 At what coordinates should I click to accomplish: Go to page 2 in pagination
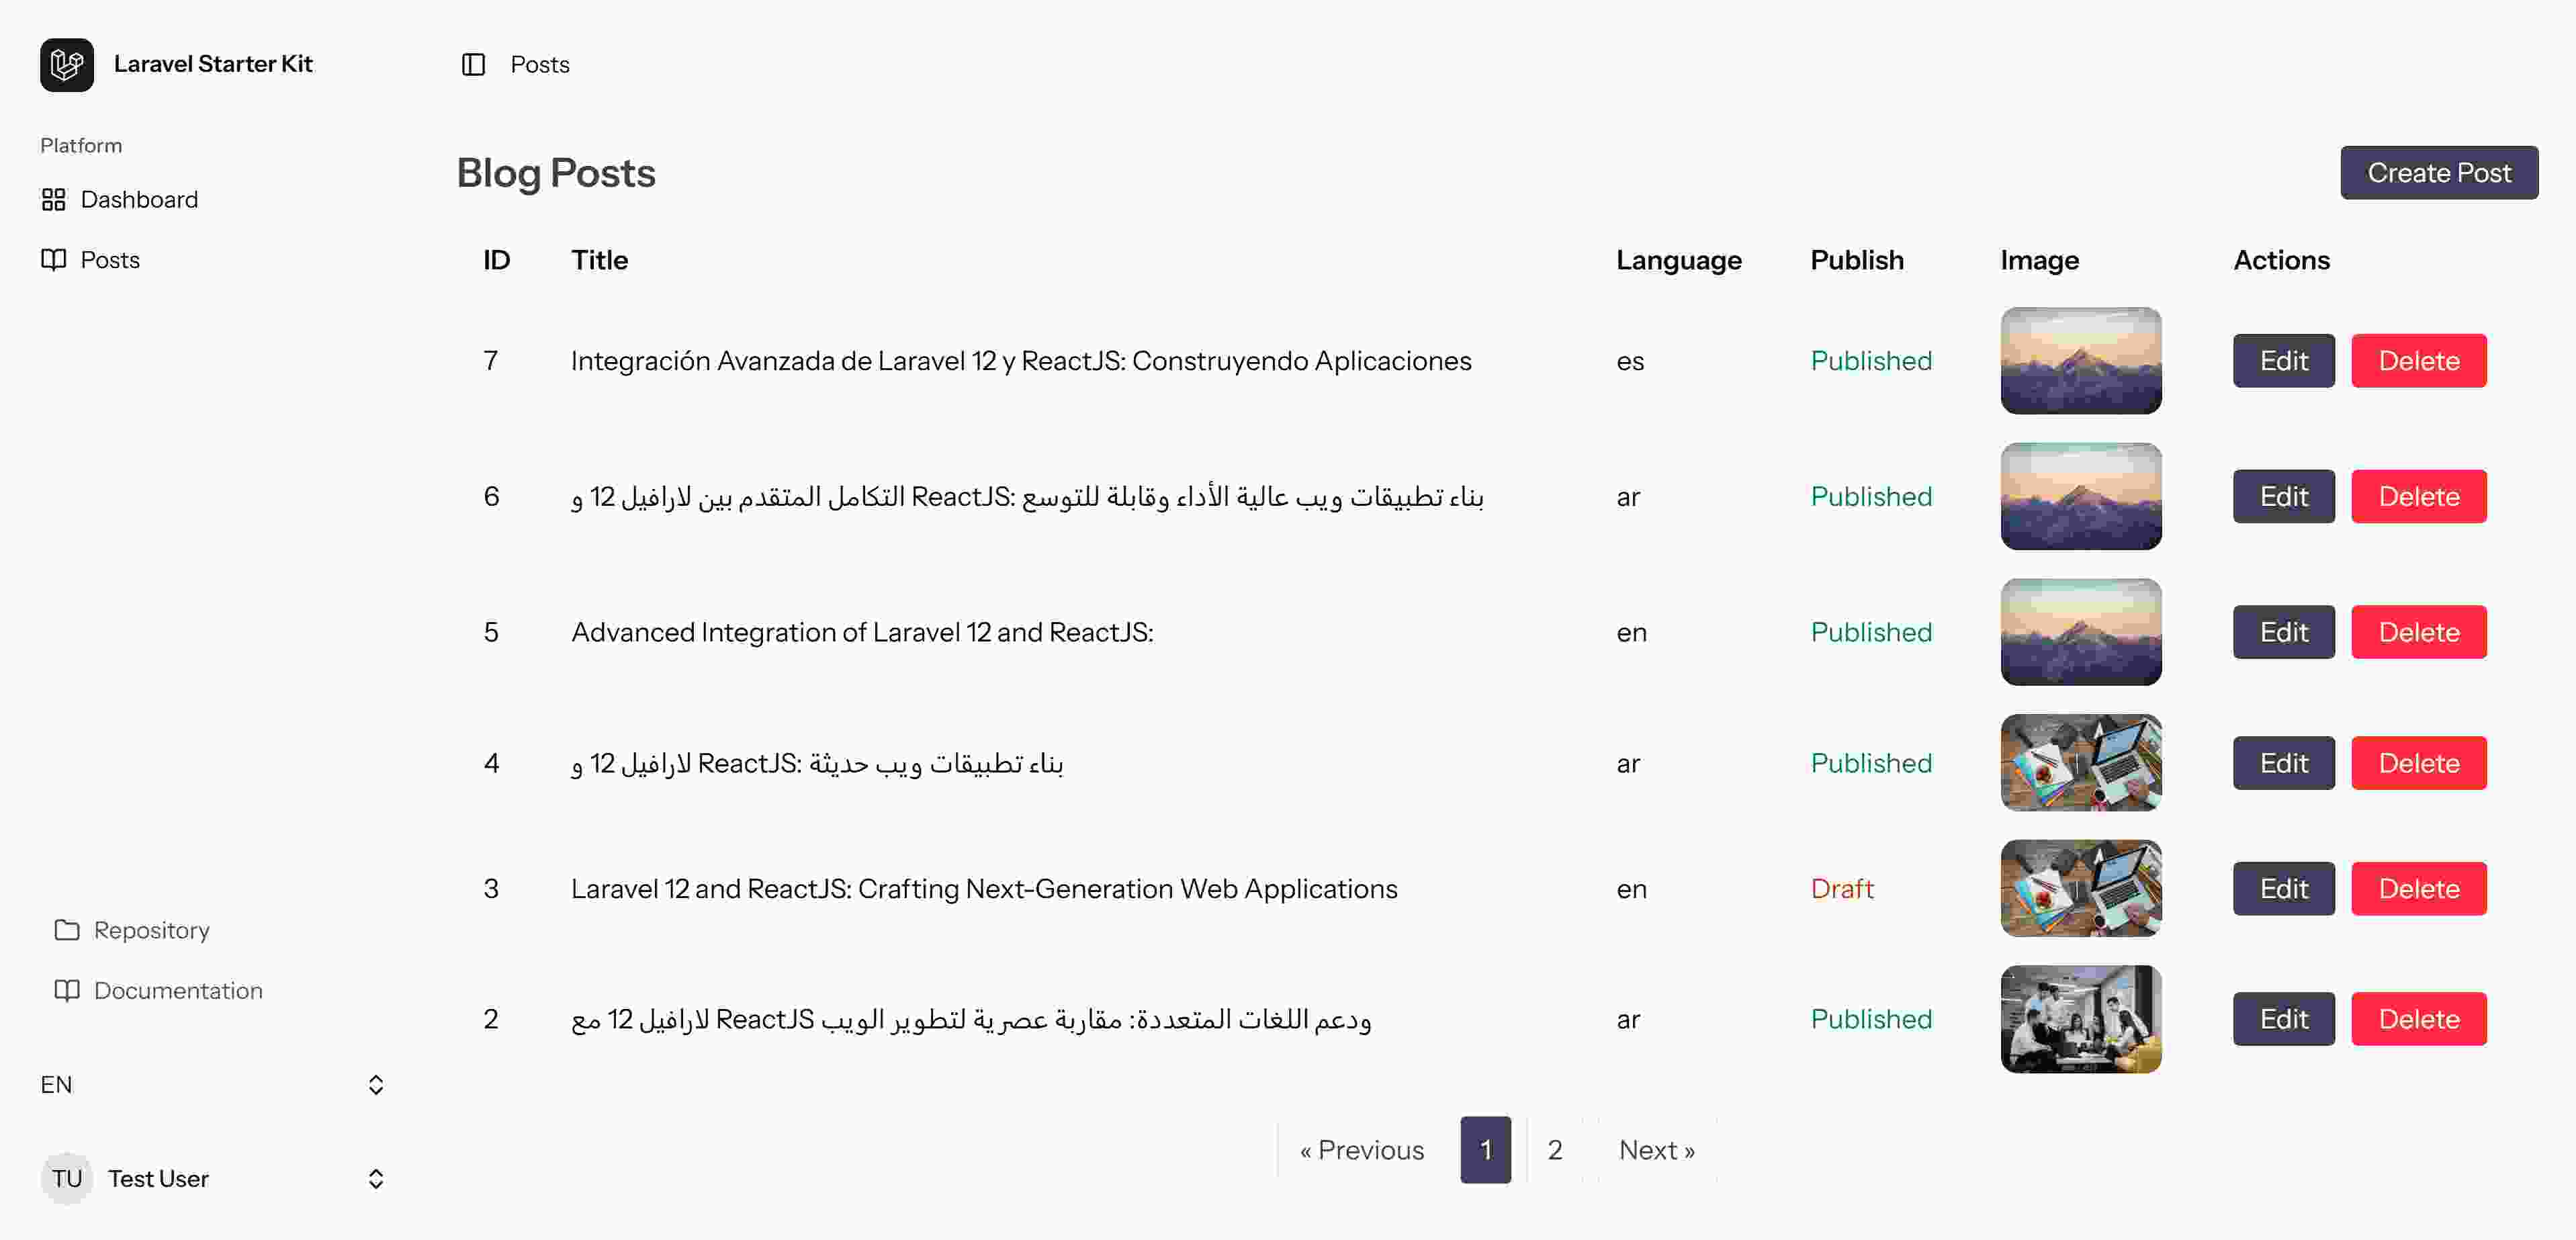tap(1554, 1150)
